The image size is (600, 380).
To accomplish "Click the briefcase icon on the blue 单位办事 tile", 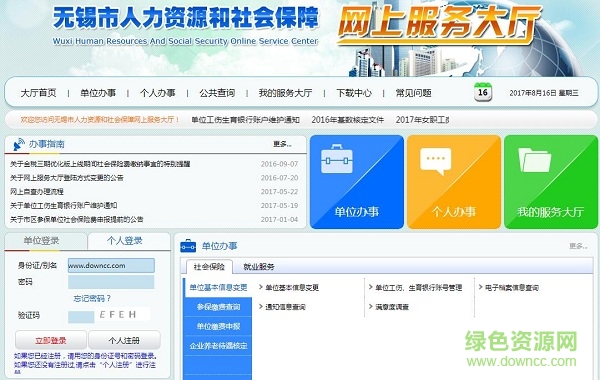I will (337, 159).
